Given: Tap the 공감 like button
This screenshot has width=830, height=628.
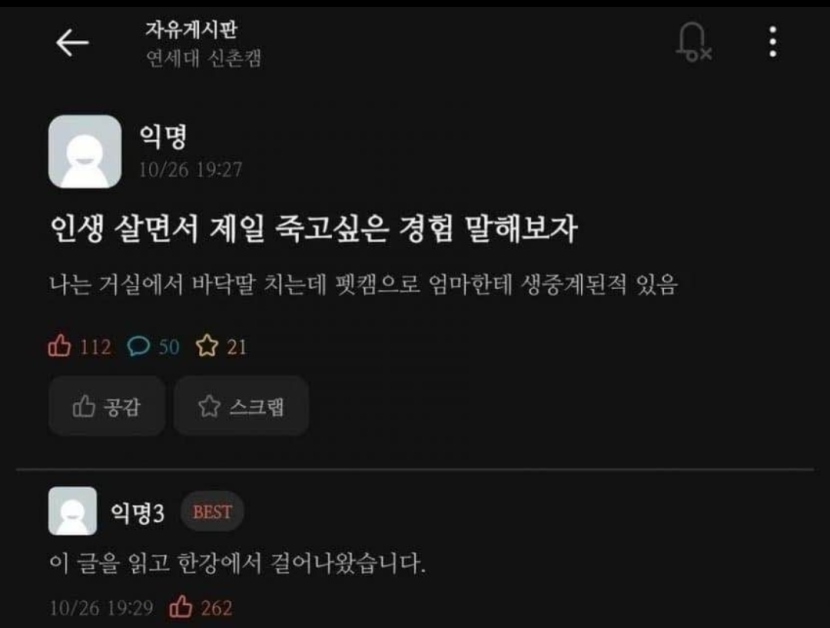Looking at the screenshot, I should (x=107, y=406).
